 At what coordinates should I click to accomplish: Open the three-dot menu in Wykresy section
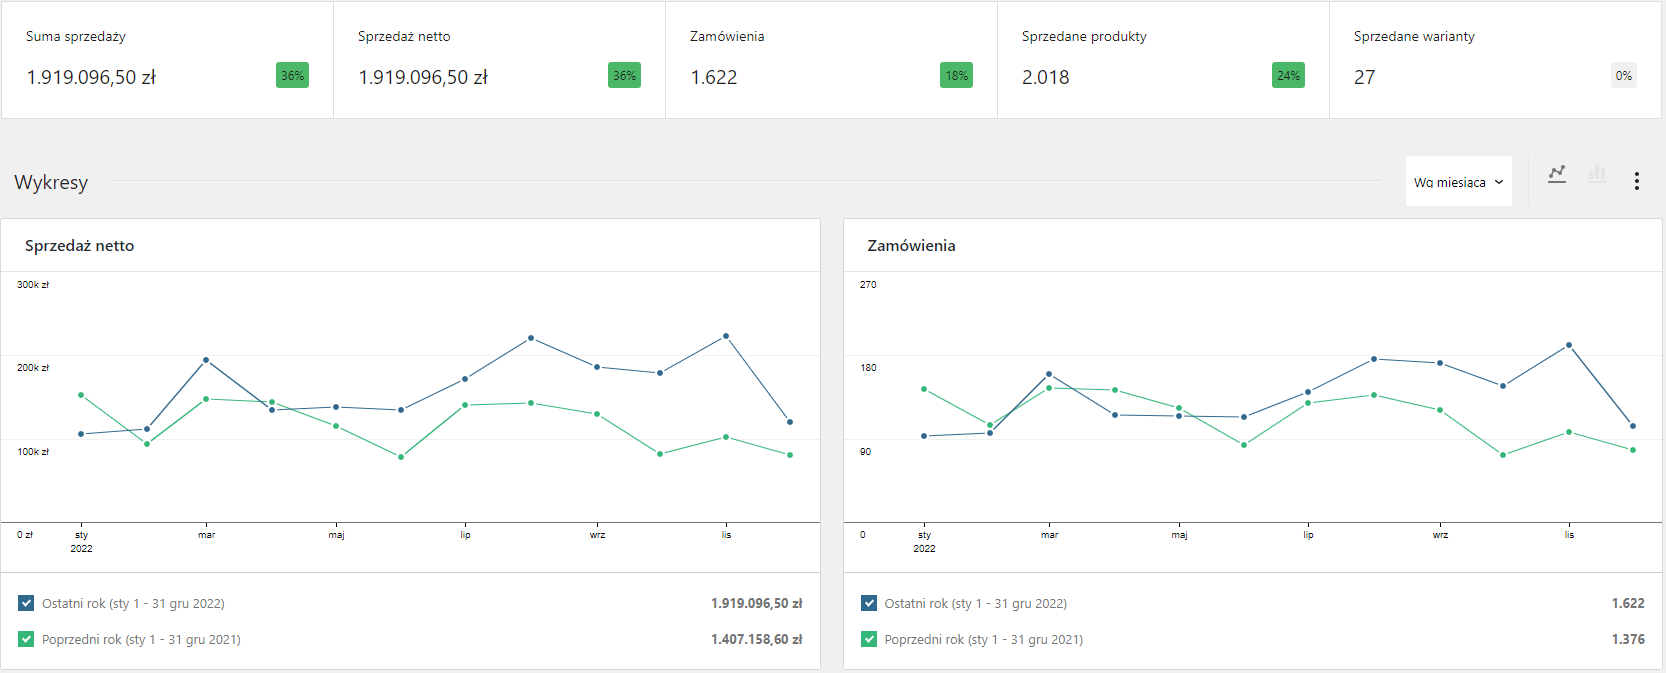(x=1637, y=181)
